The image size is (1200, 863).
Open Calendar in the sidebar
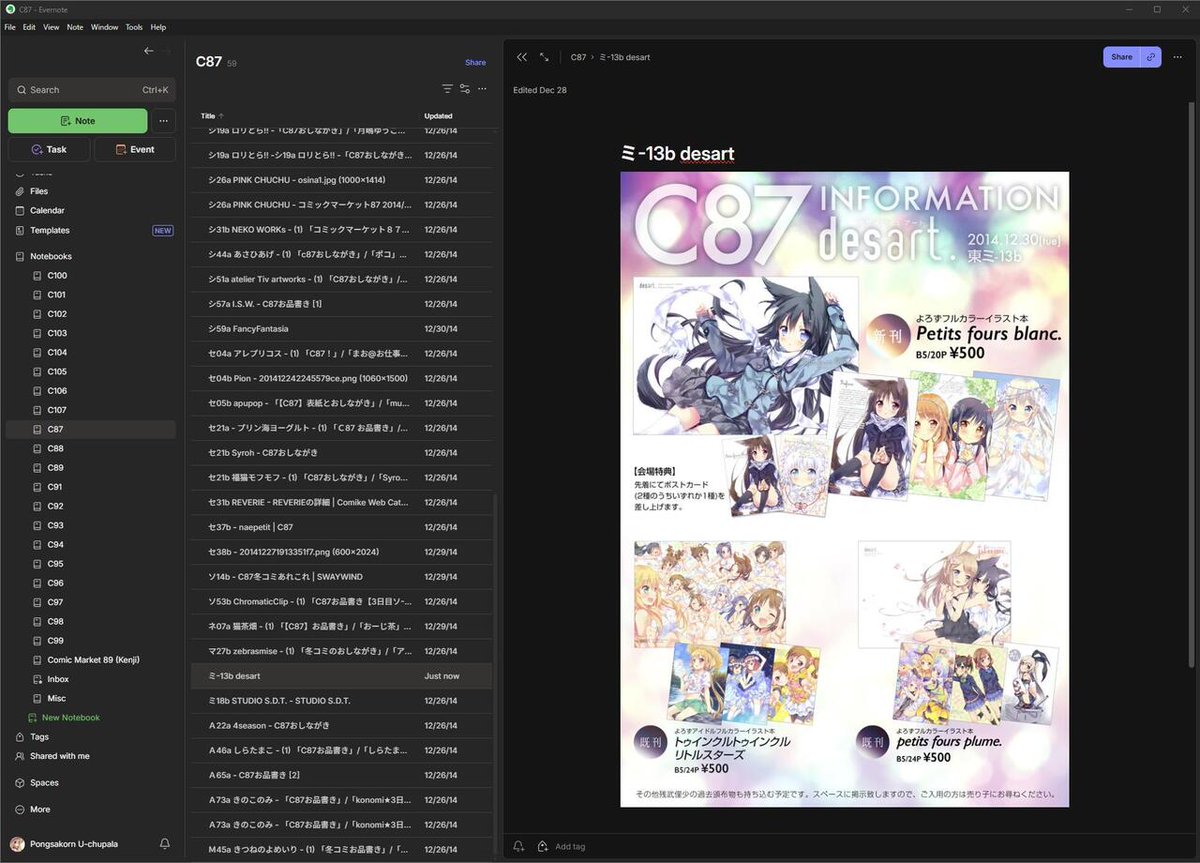pyautogui.click(x=47, y=210)
